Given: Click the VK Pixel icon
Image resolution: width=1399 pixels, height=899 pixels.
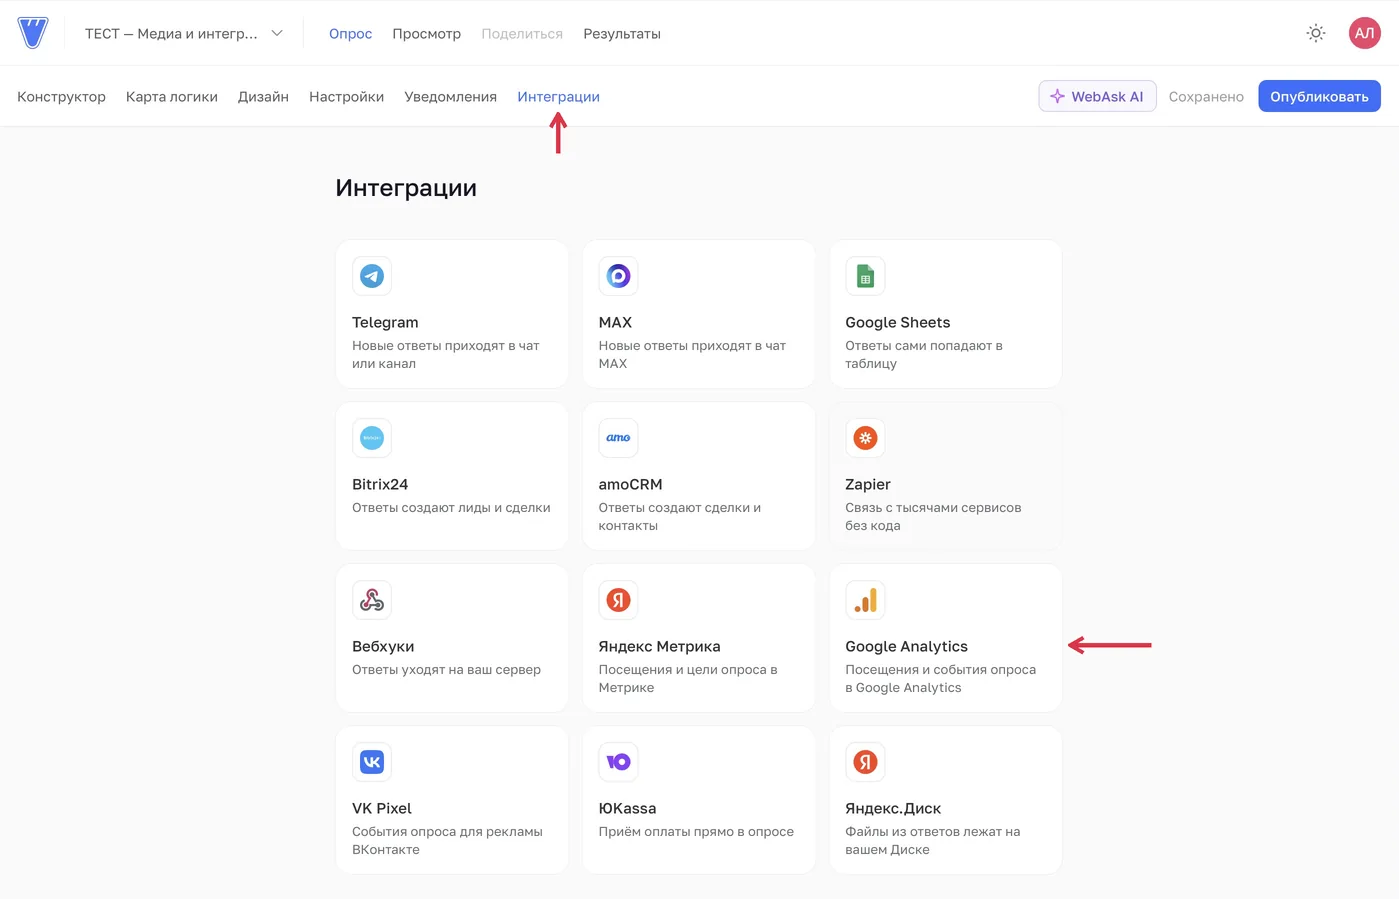Looking at the screenshot, I should click(x=372, y=762).
